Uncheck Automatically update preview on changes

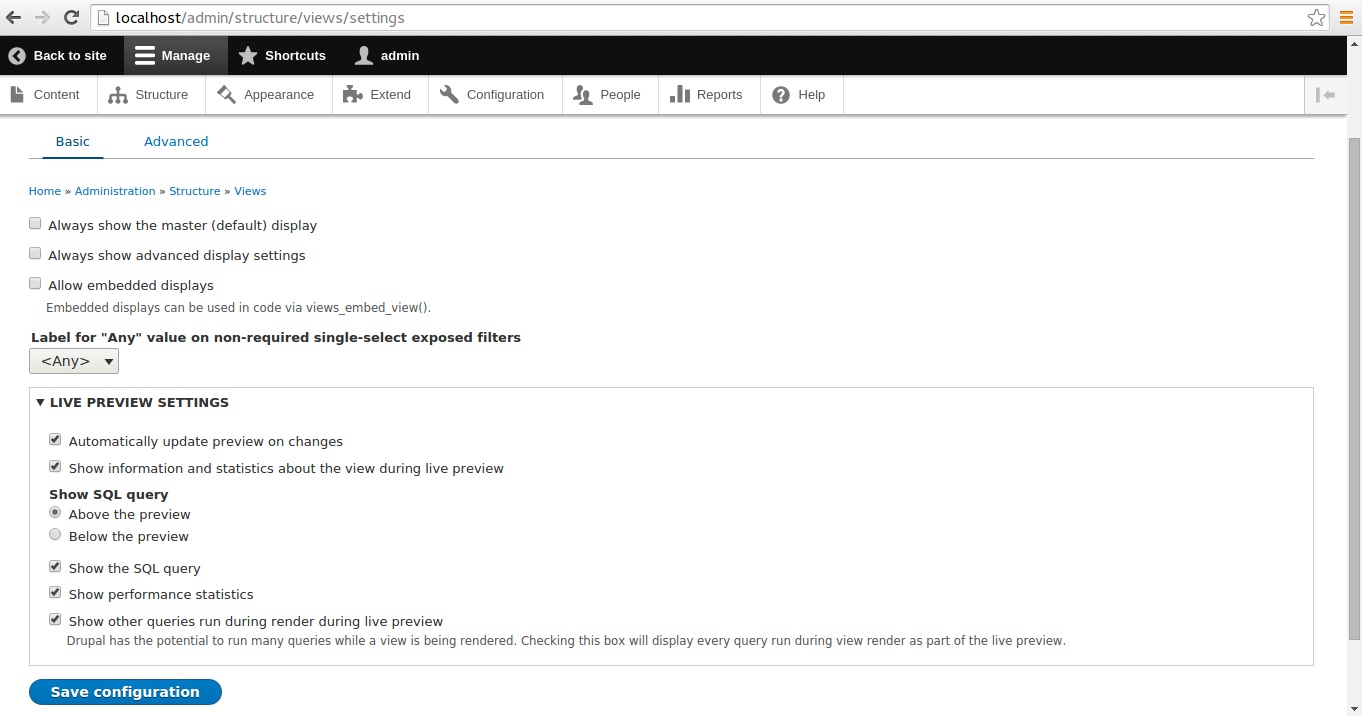click(55, 440)
